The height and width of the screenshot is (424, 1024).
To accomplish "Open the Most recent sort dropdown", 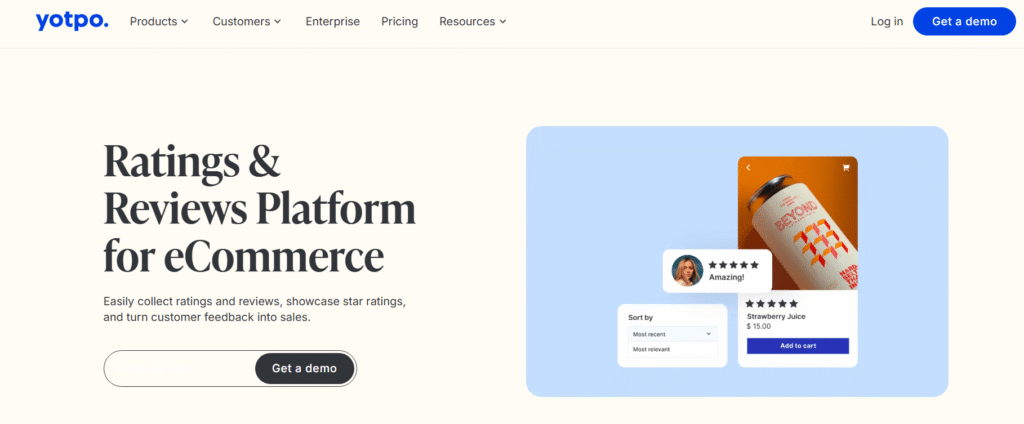I will [672, 334].
